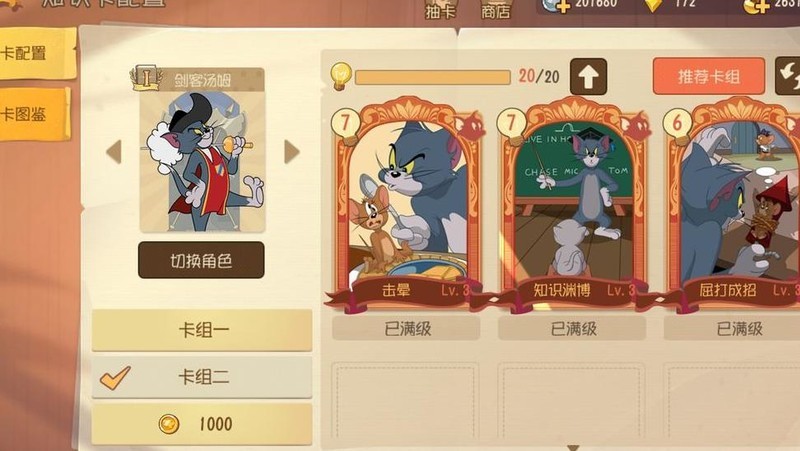Select deck 卡组二 with checkmark
Image resolution: width=800 pixels, height=451 pixels.
(202, 378)
